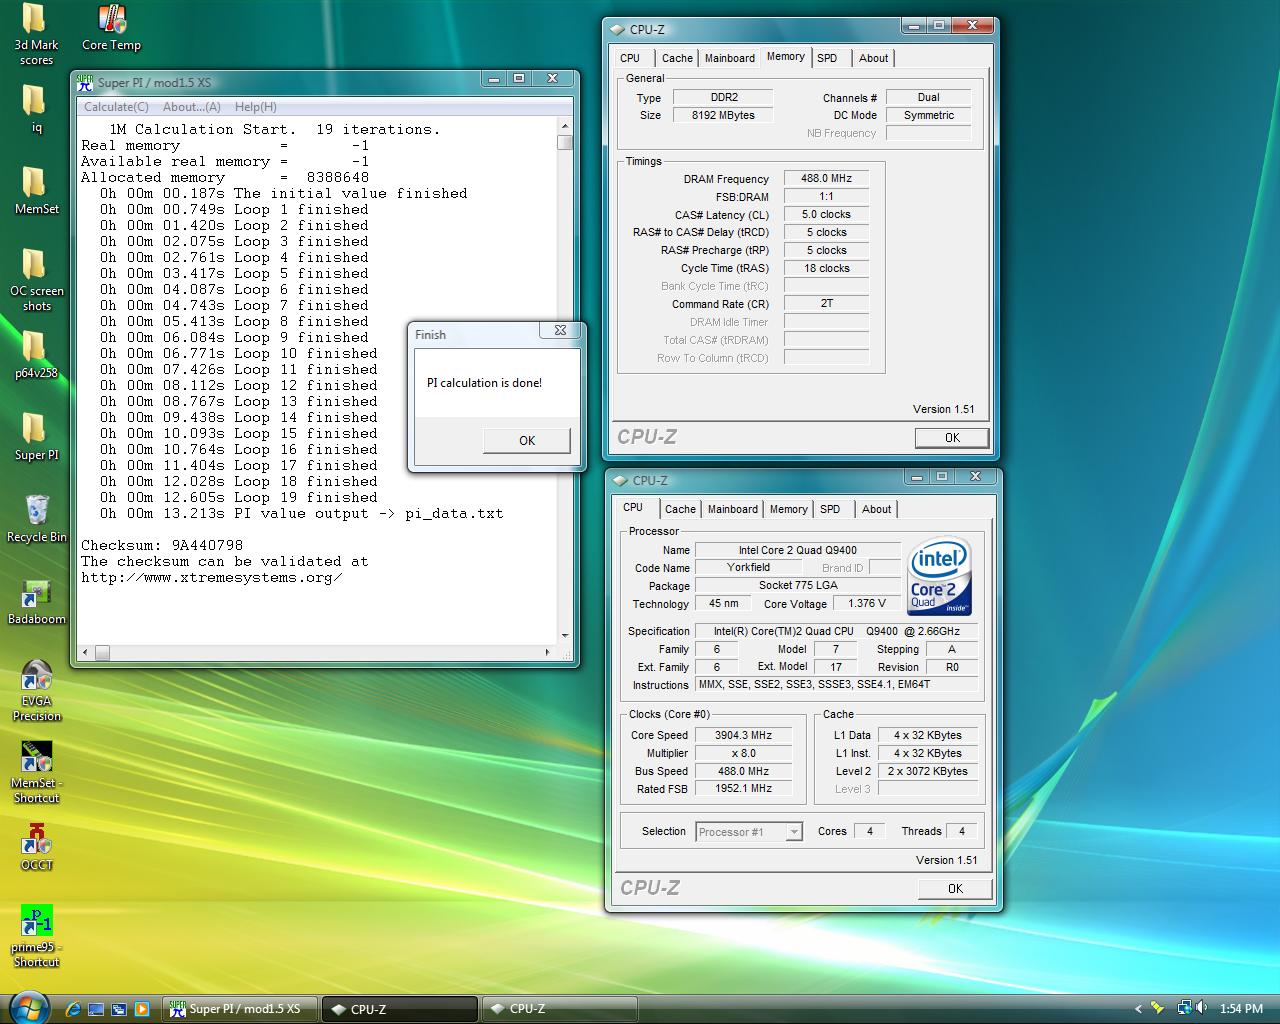Switch to second CPU-Z taskbar button

pyautogui.click(x=560, y=1009)
